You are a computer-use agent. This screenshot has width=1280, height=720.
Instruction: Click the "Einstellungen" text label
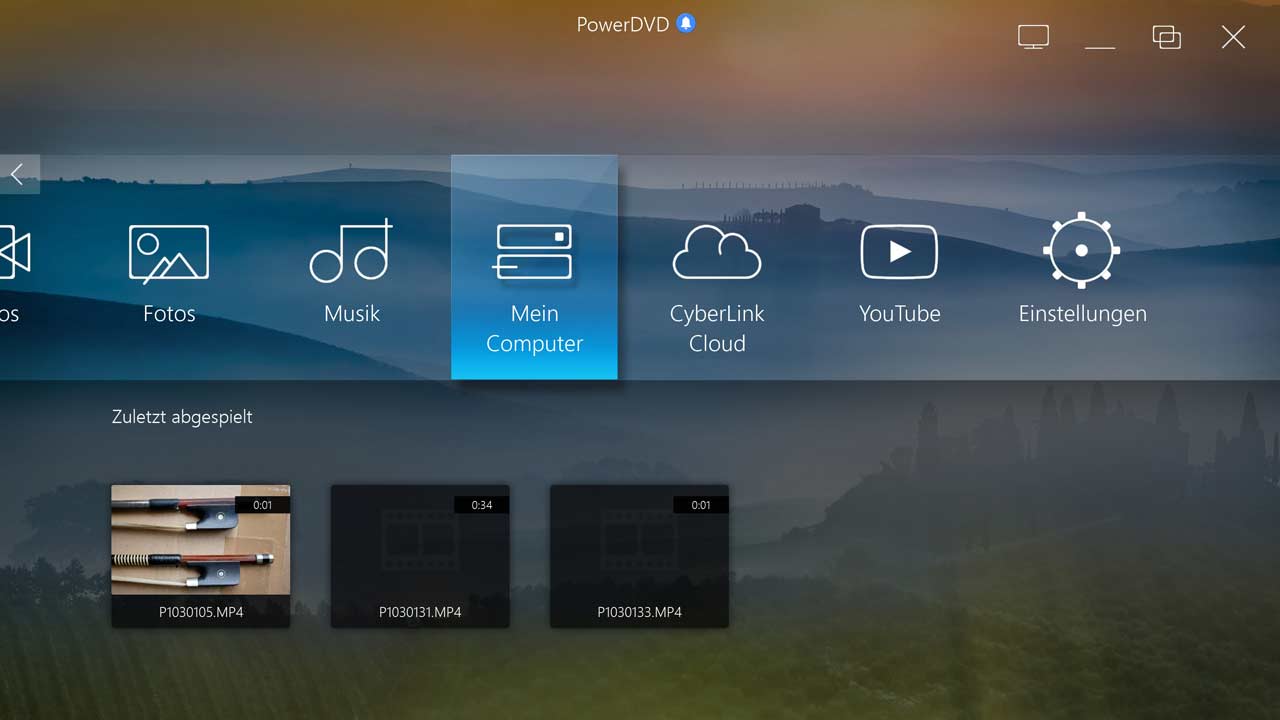pyautogui.click(x=1082, y=313)
